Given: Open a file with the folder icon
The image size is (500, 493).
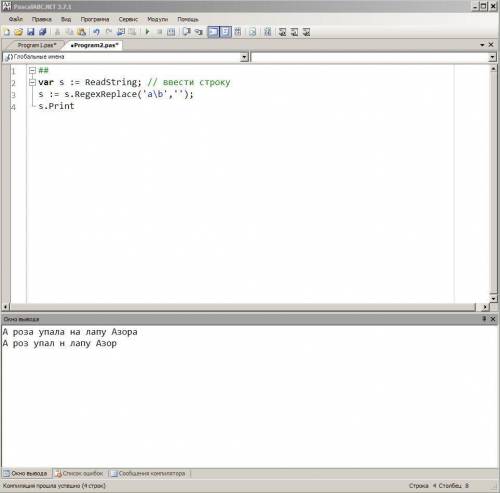Looking at the screenshot, I should [x=19, y=32].
